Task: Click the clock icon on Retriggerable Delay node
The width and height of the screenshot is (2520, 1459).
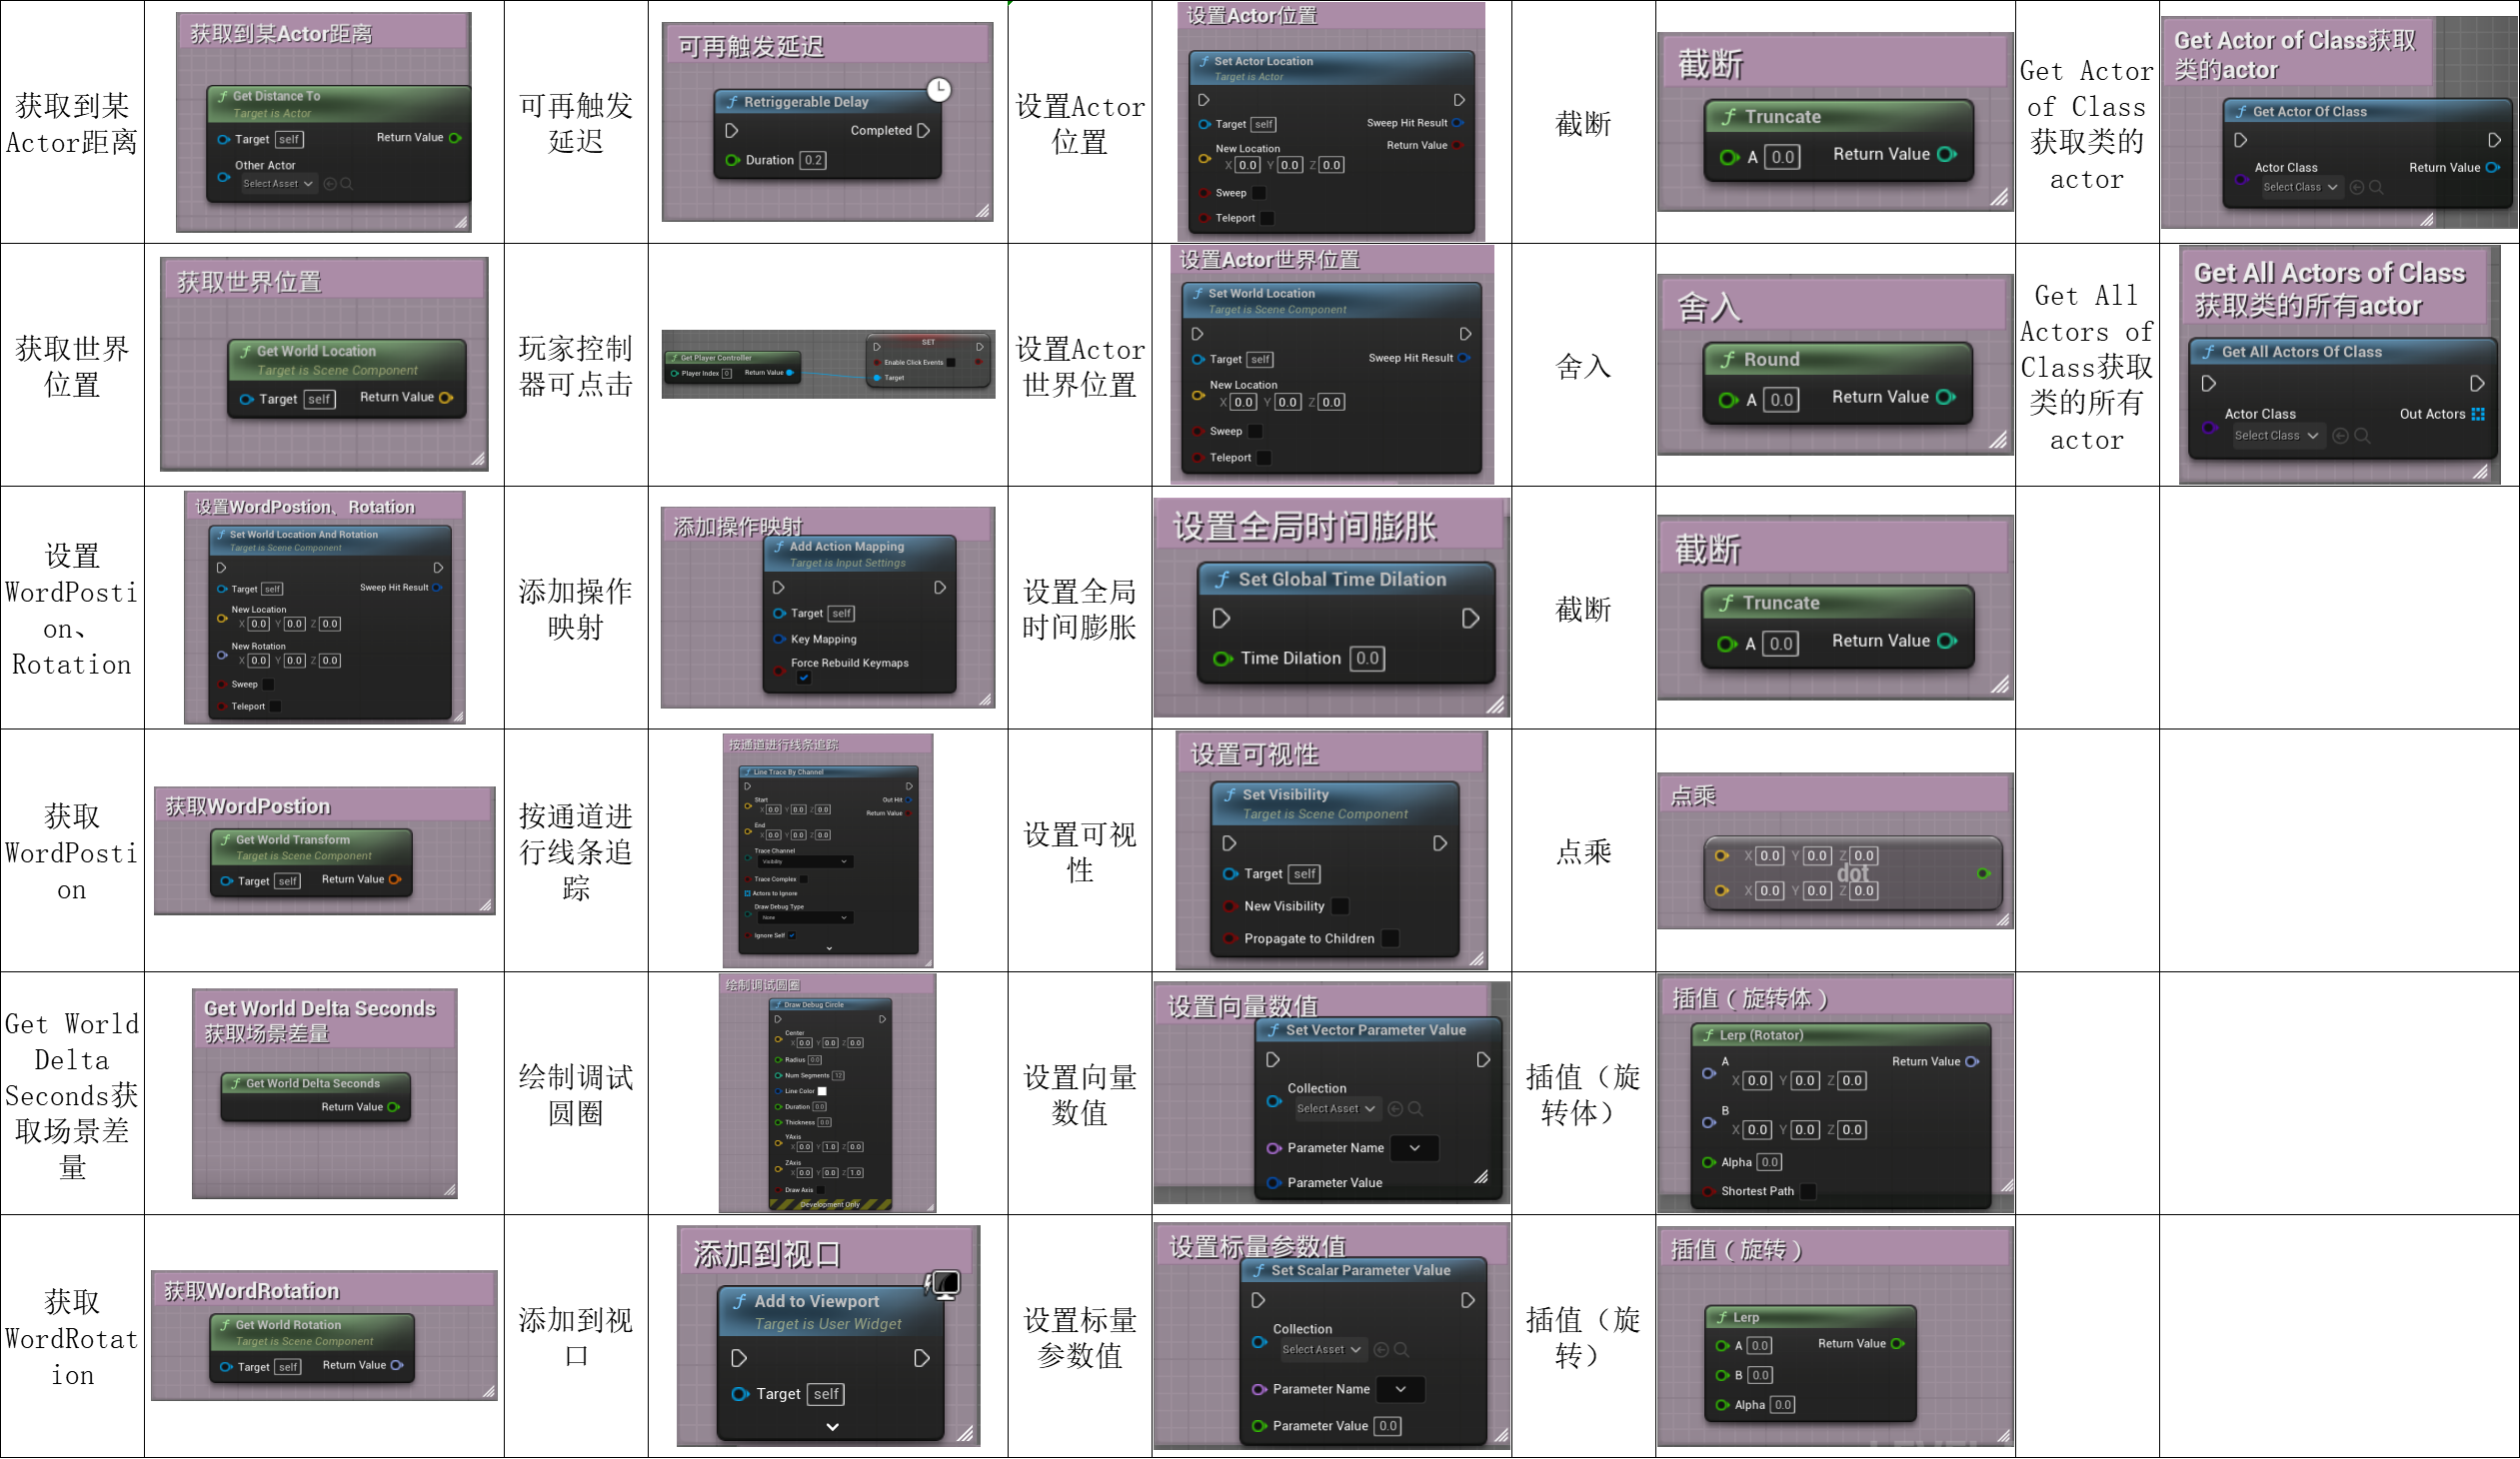Action: tap(938, 90)
